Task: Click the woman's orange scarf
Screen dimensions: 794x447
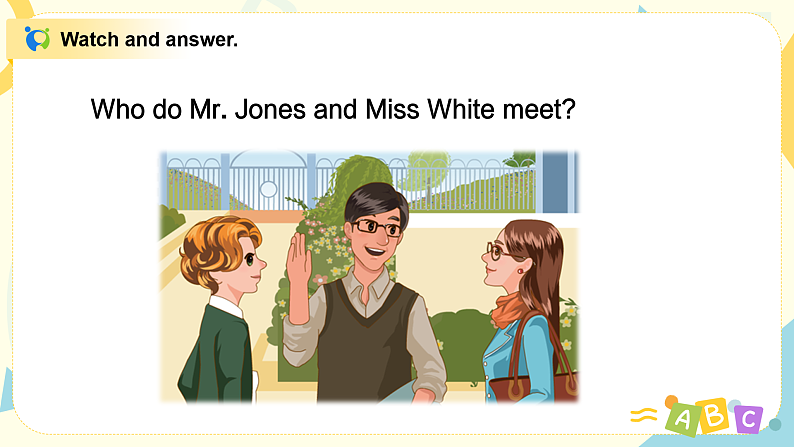Action: coord(509,310)
